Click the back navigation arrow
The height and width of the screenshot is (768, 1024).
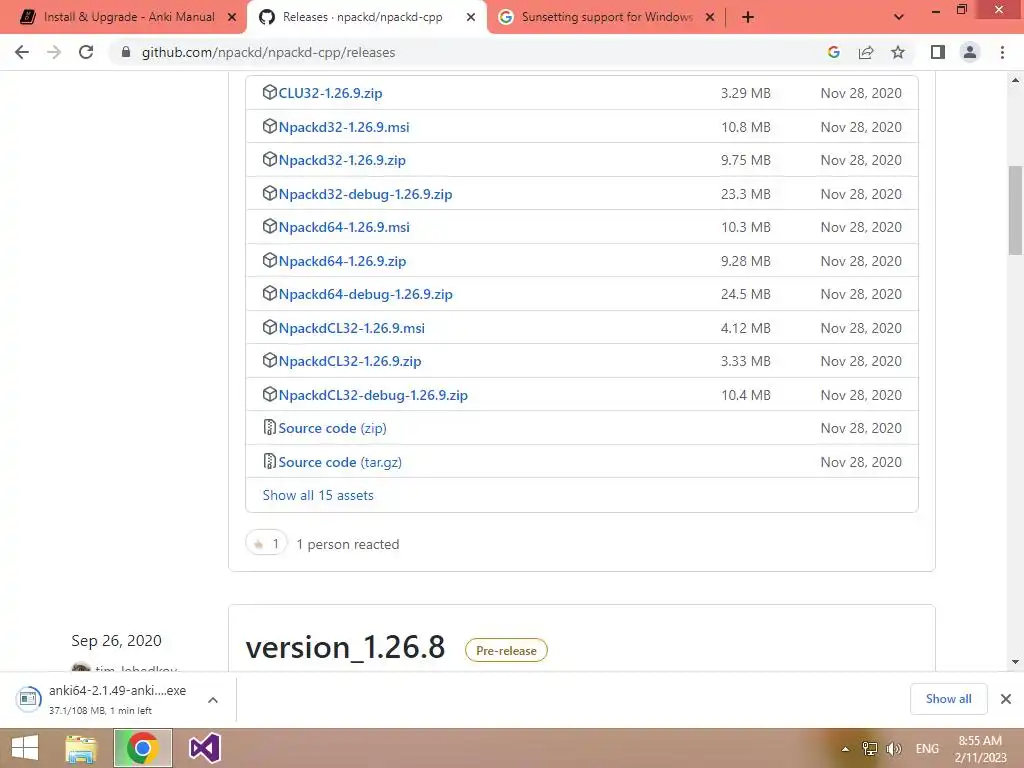(x=22, y=52)
